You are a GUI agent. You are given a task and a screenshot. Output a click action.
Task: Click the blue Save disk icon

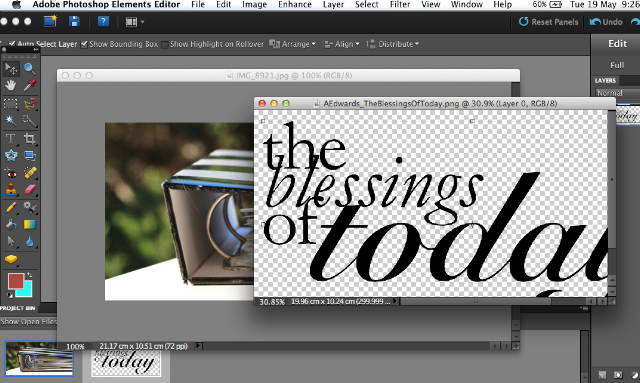(74, 22)
